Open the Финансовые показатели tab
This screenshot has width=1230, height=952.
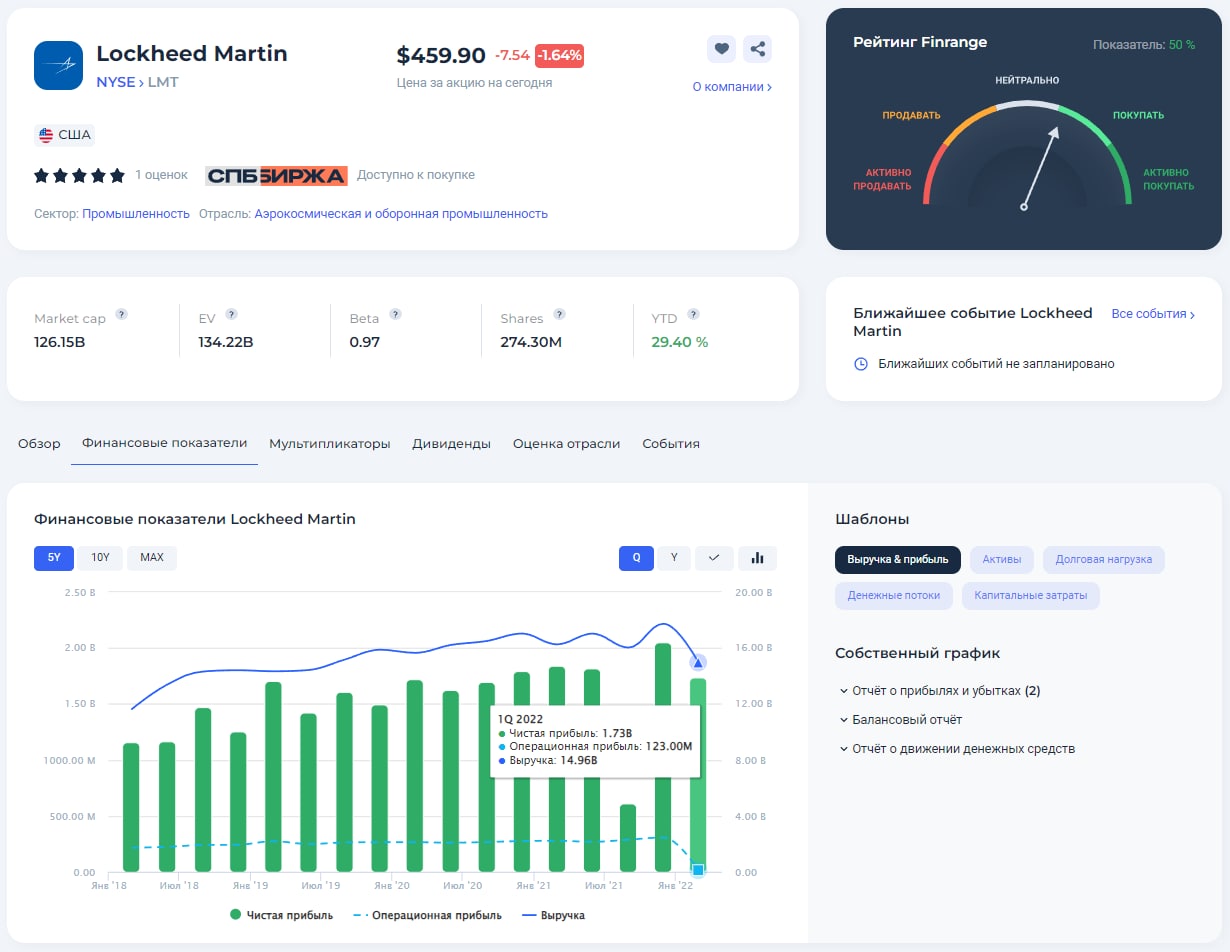[165, 443]
